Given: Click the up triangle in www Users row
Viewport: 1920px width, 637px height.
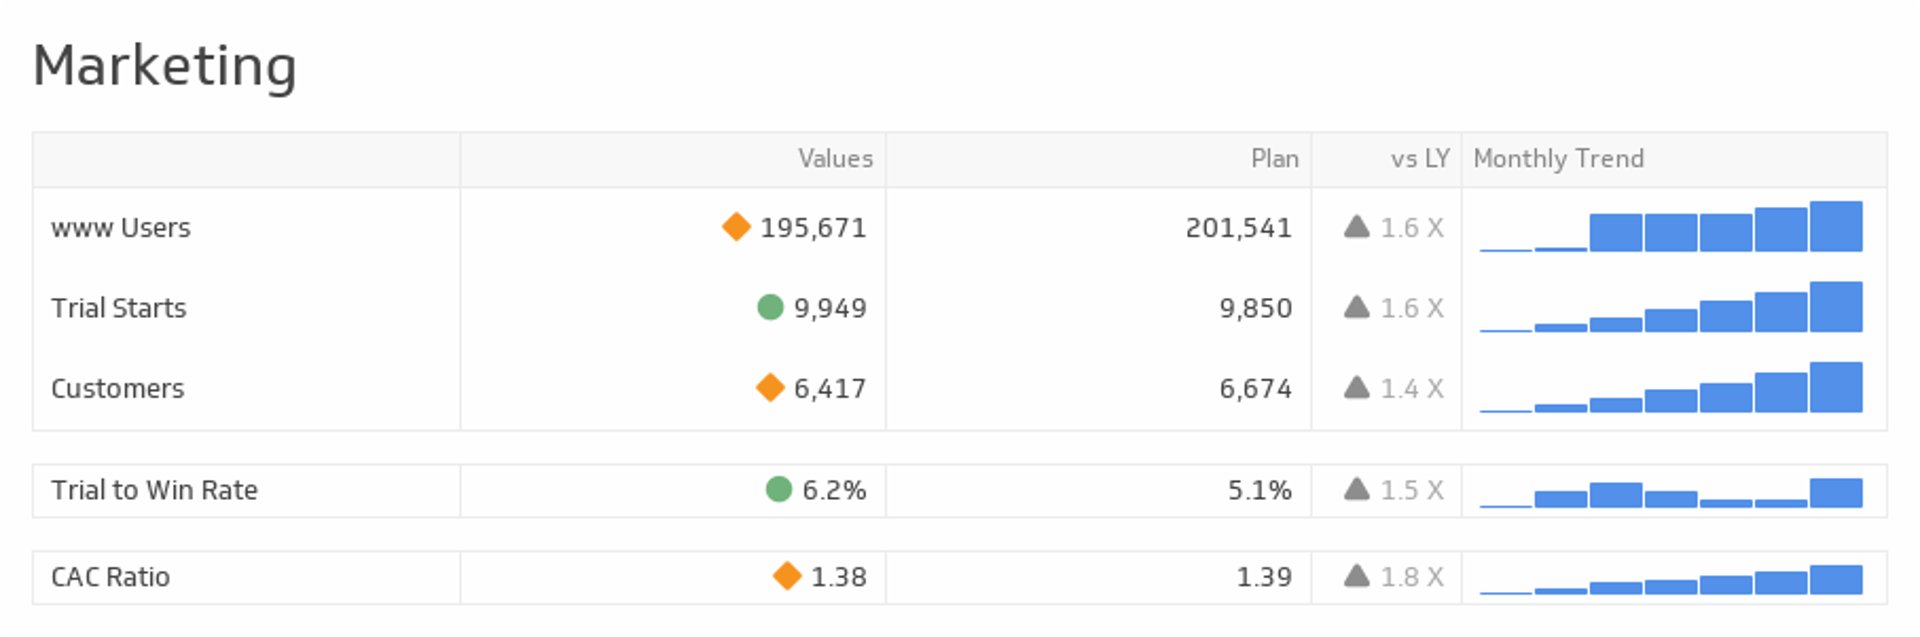Looking at the screenshot, I should (1356, 227).
